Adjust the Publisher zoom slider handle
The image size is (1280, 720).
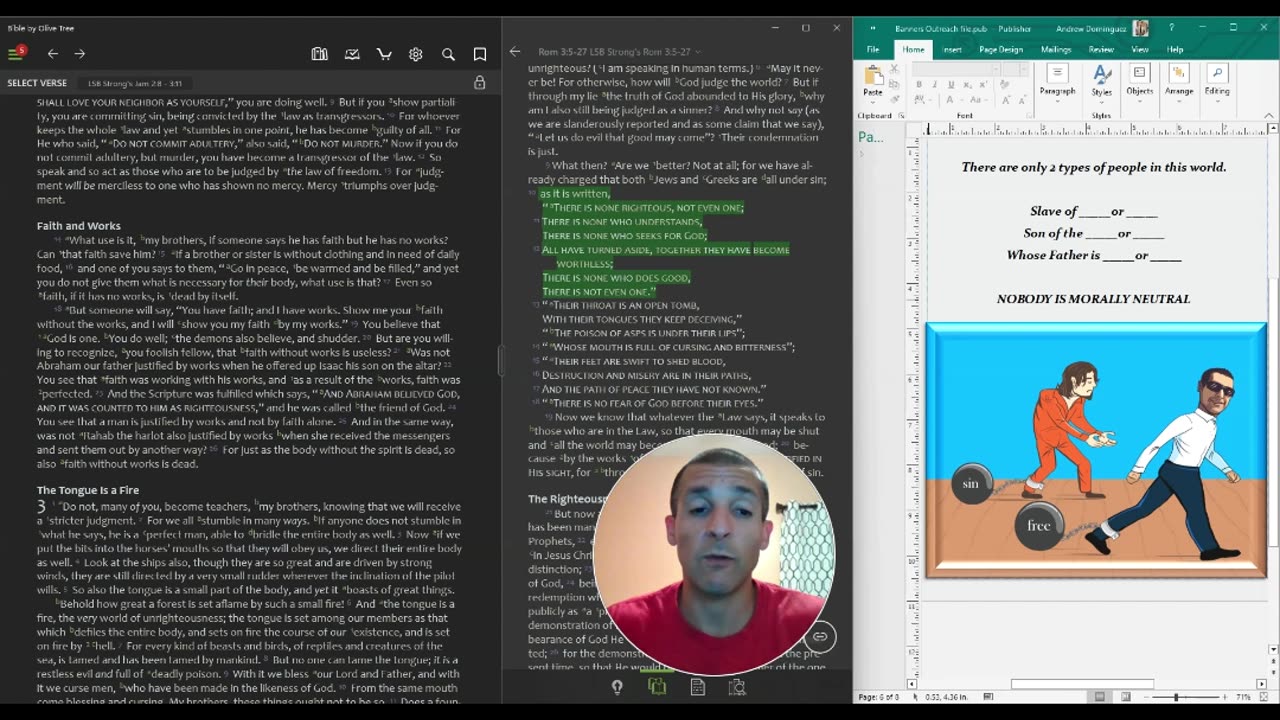1176,697
